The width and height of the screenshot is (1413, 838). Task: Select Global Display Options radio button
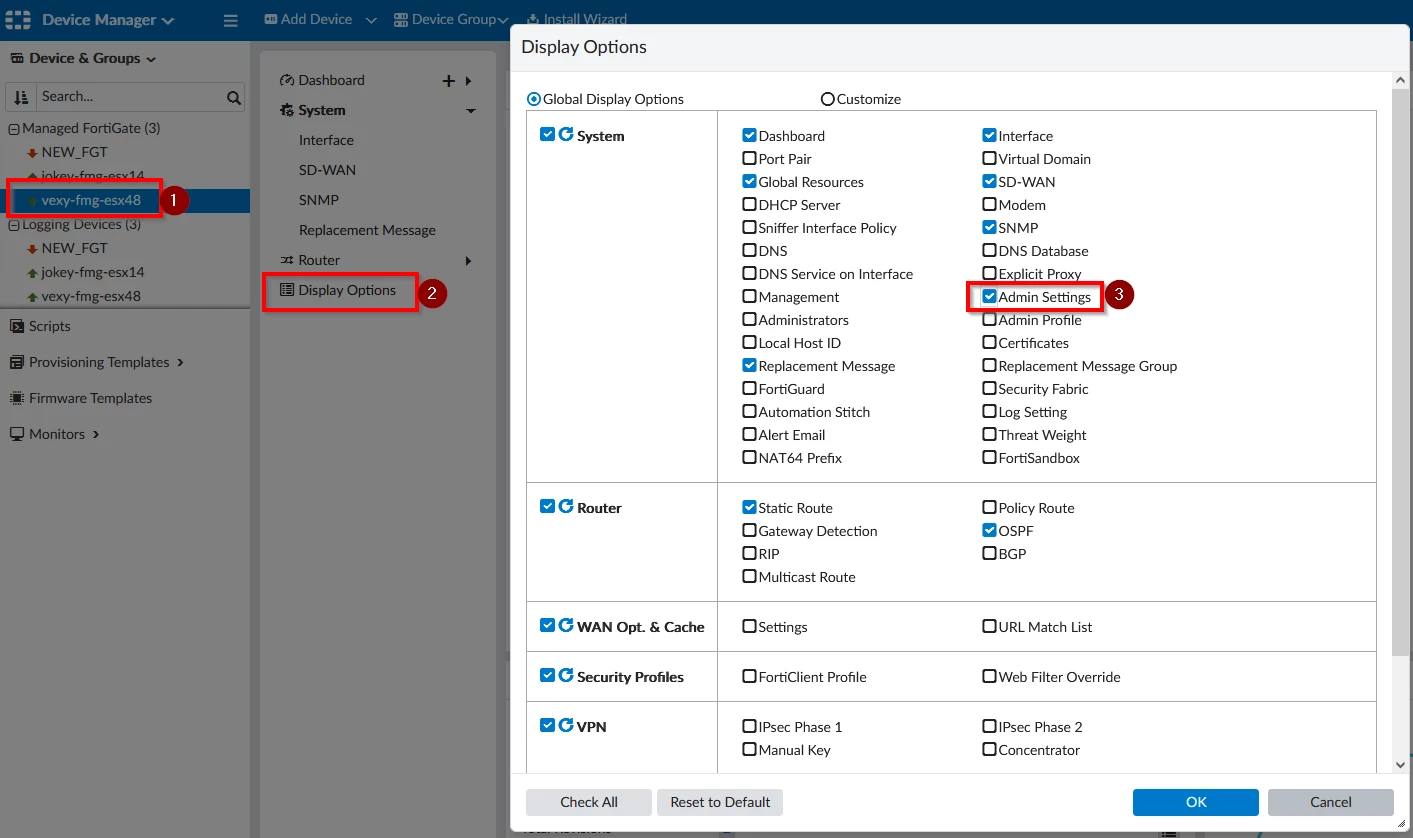(x=534, y=99)
